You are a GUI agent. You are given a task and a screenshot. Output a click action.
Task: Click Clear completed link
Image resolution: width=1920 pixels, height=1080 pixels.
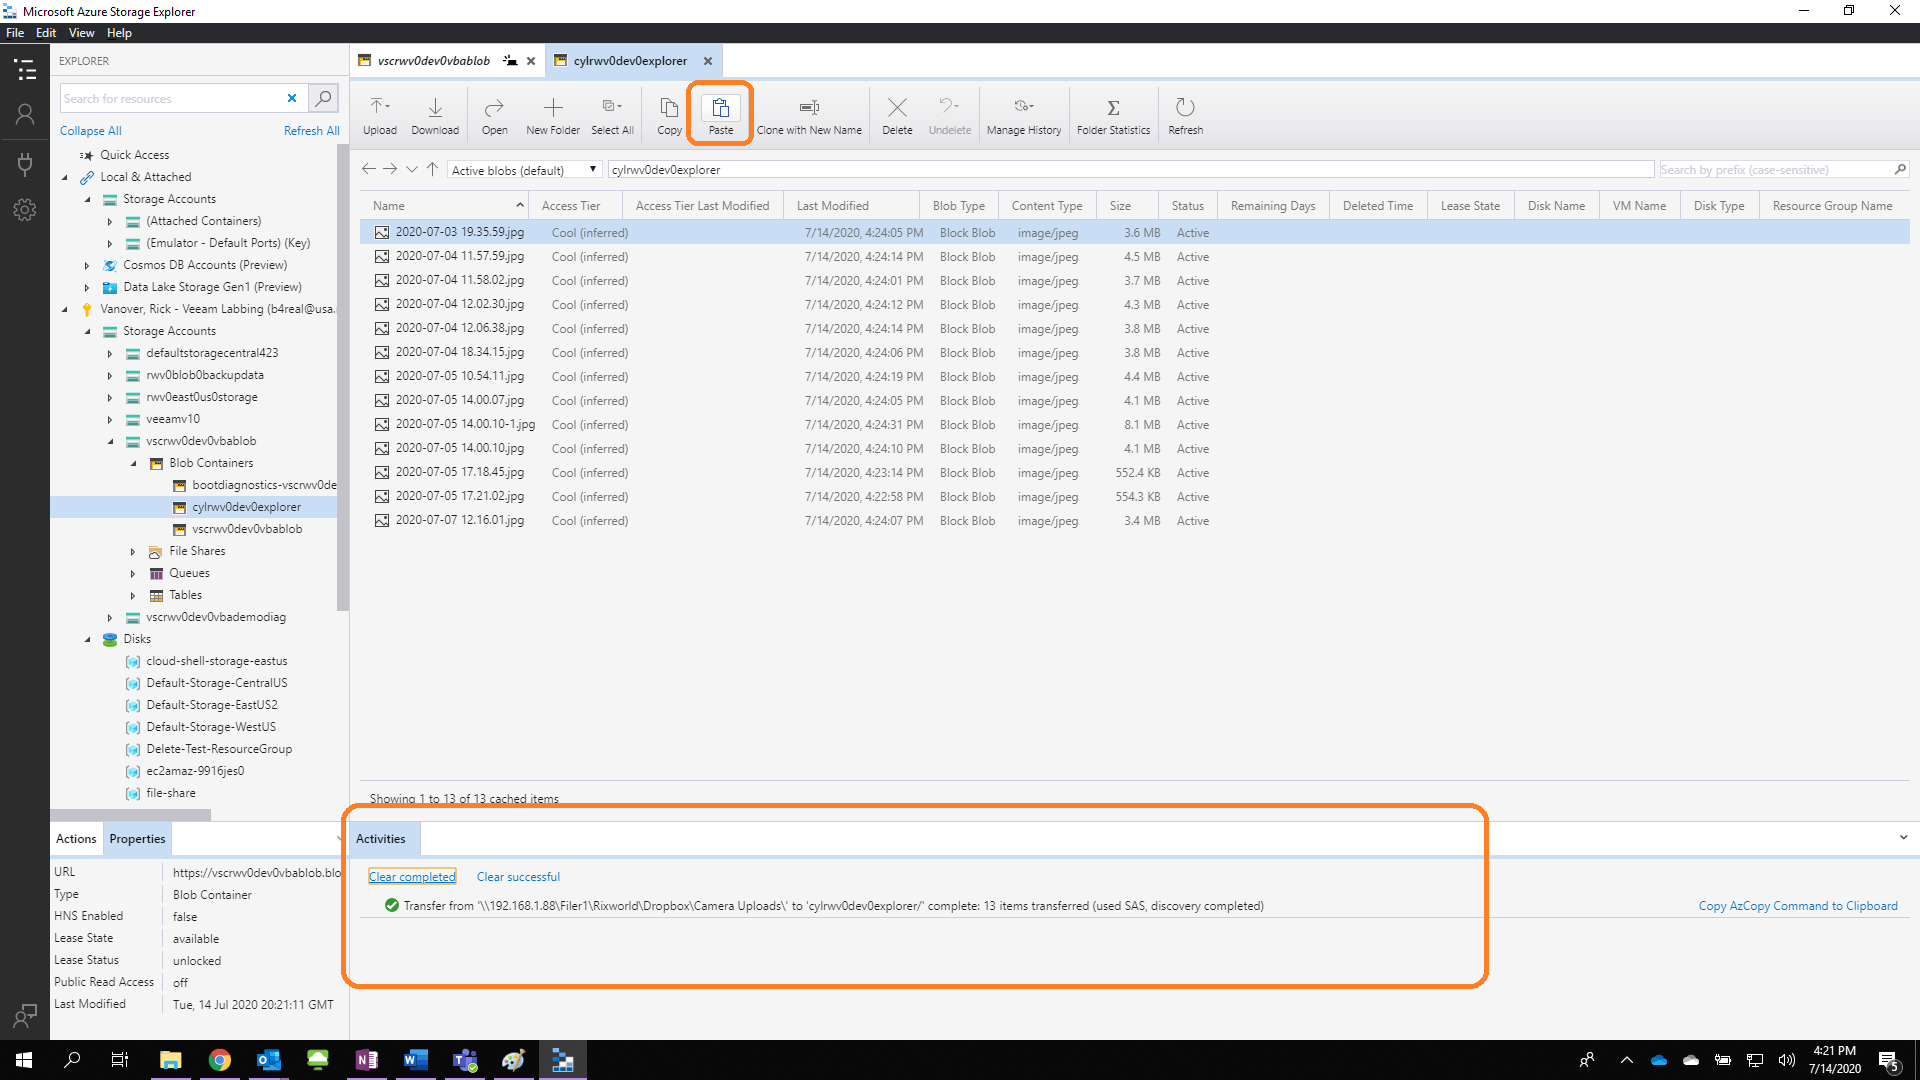point(412,877)
